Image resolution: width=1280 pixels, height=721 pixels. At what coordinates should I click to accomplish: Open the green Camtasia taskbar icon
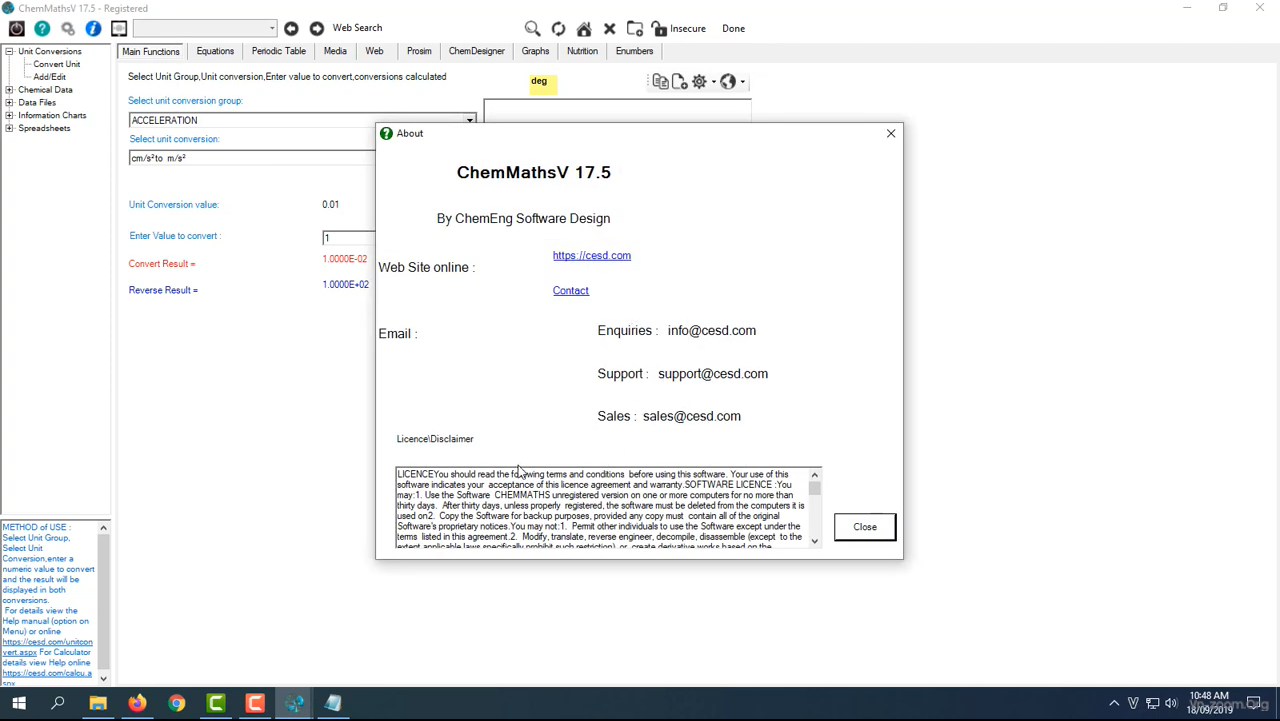[x=216, y=704]
